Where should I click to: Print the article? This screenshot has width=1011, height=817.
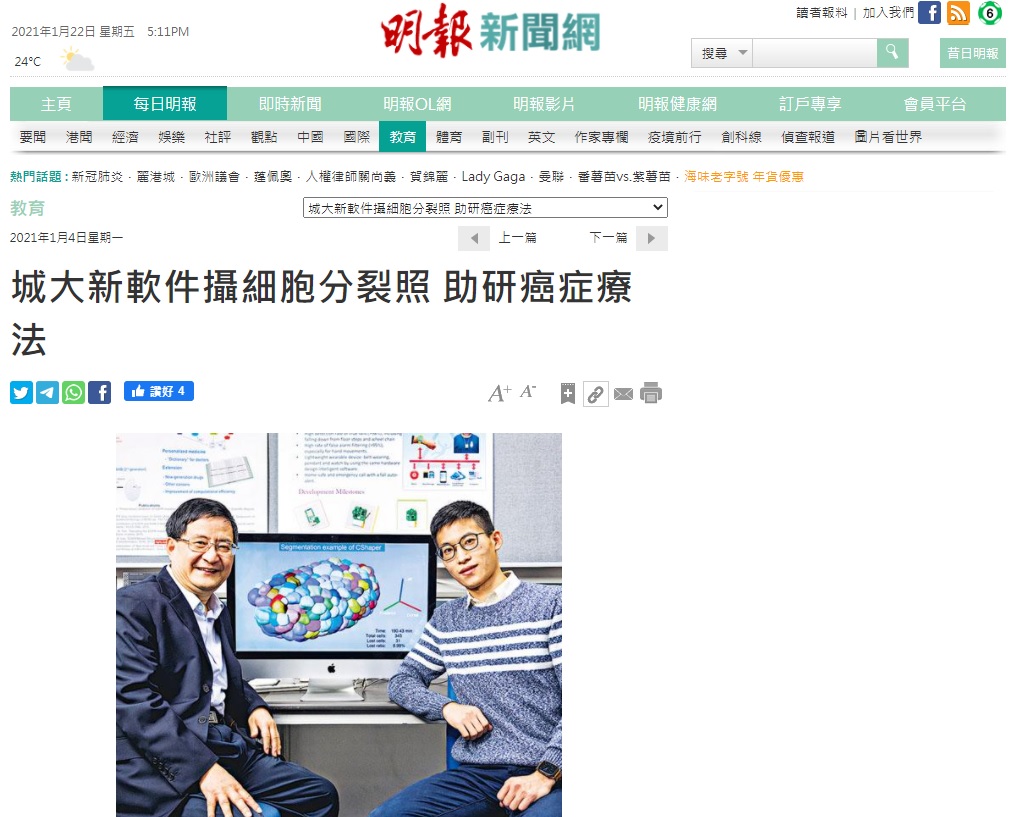click(x=651, y=393)
